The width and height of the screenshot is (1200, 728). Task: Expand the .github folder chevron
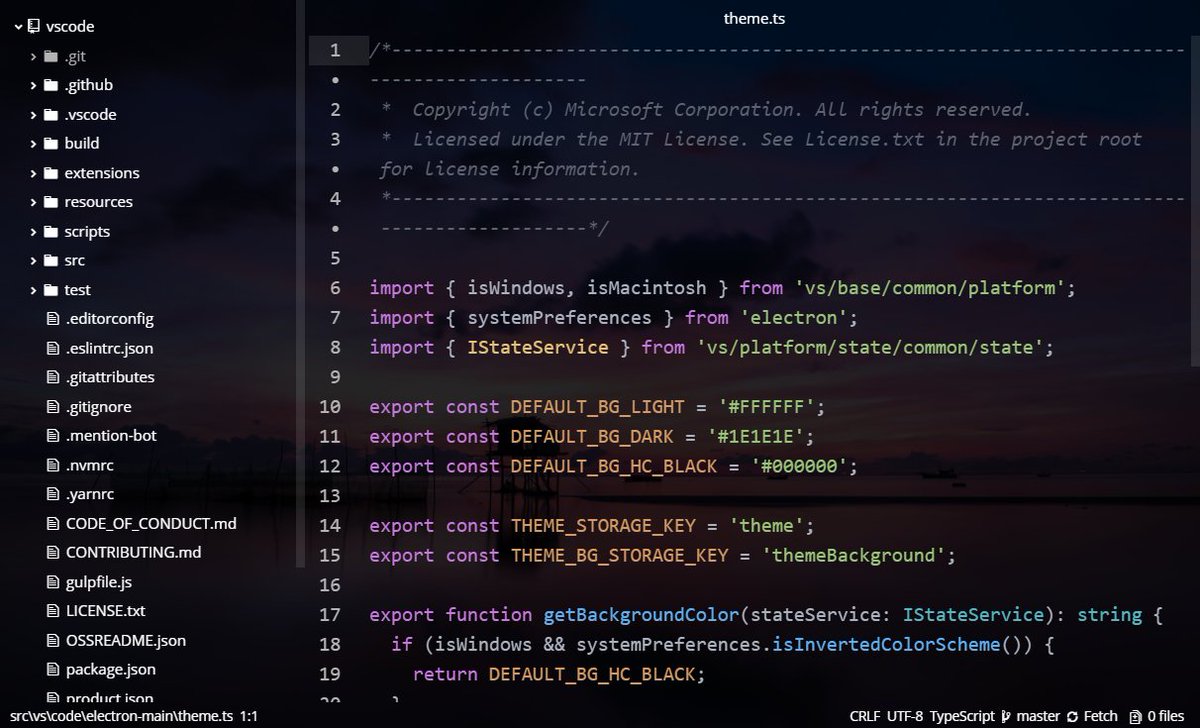pos(33,85)
